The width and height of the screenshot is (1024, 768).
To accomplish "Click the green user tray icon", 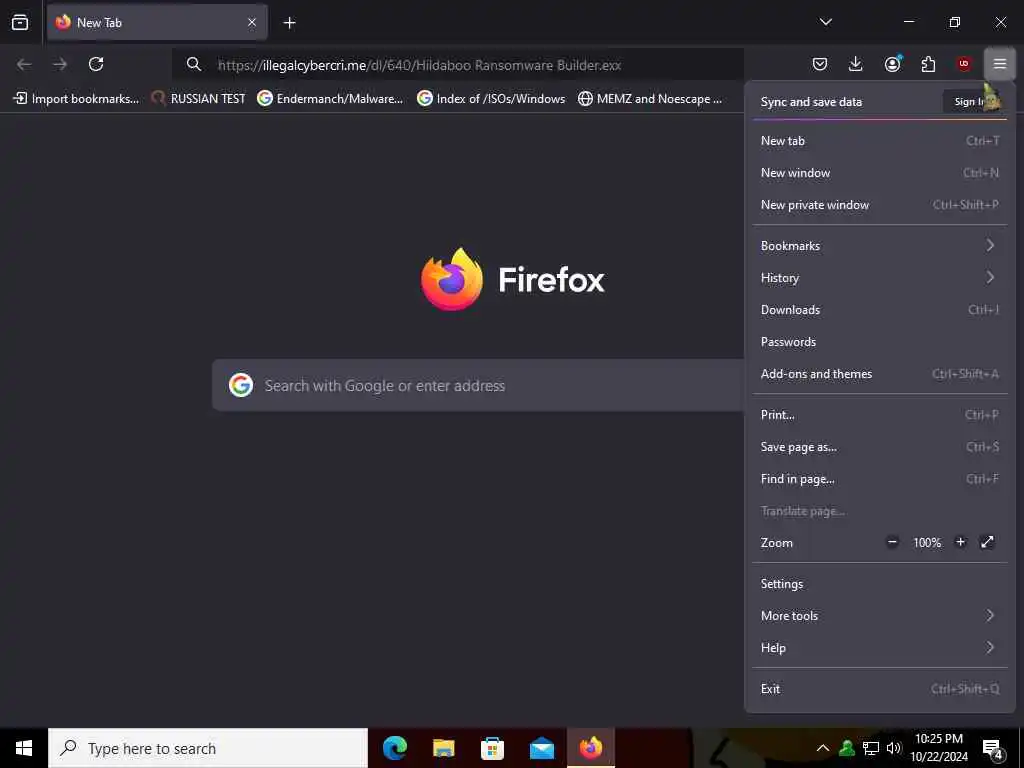I will click(847, 748).
